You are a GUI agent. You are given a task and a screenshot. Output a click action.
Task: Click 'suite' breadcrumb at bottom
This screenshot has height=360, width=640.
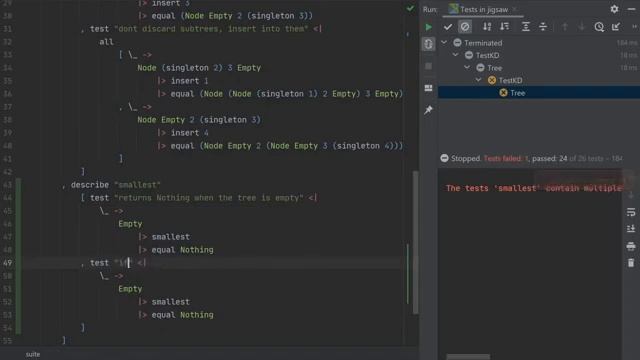point(33,354)
